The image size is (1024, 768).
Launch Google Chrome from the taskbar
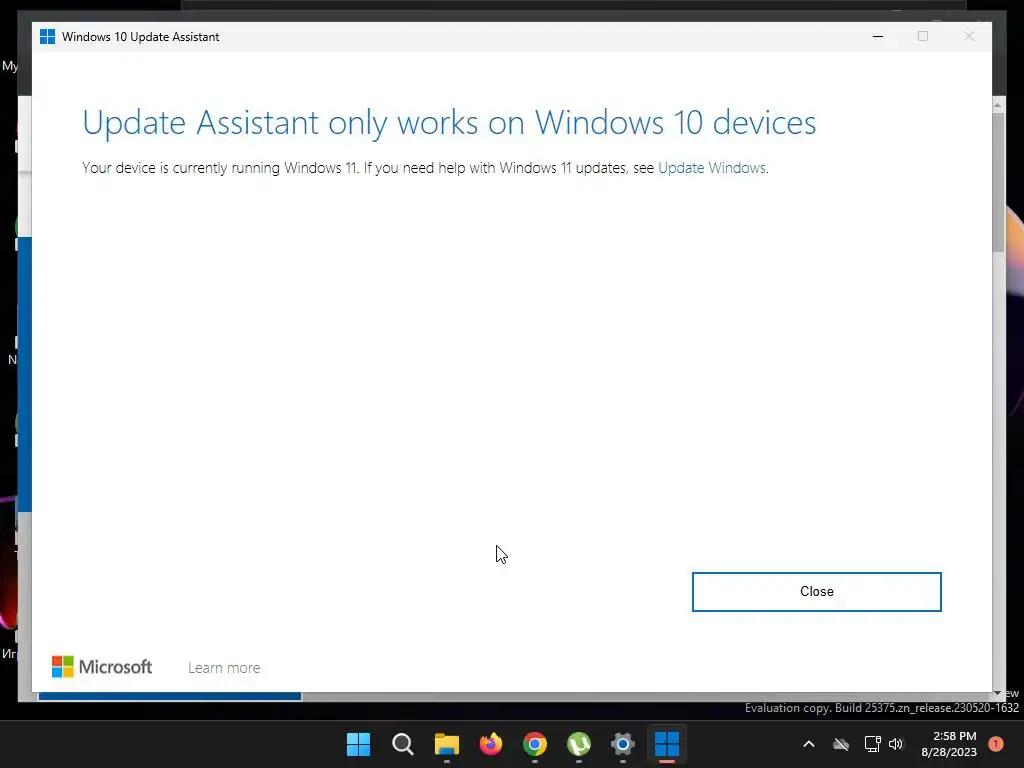coord(535,744)
